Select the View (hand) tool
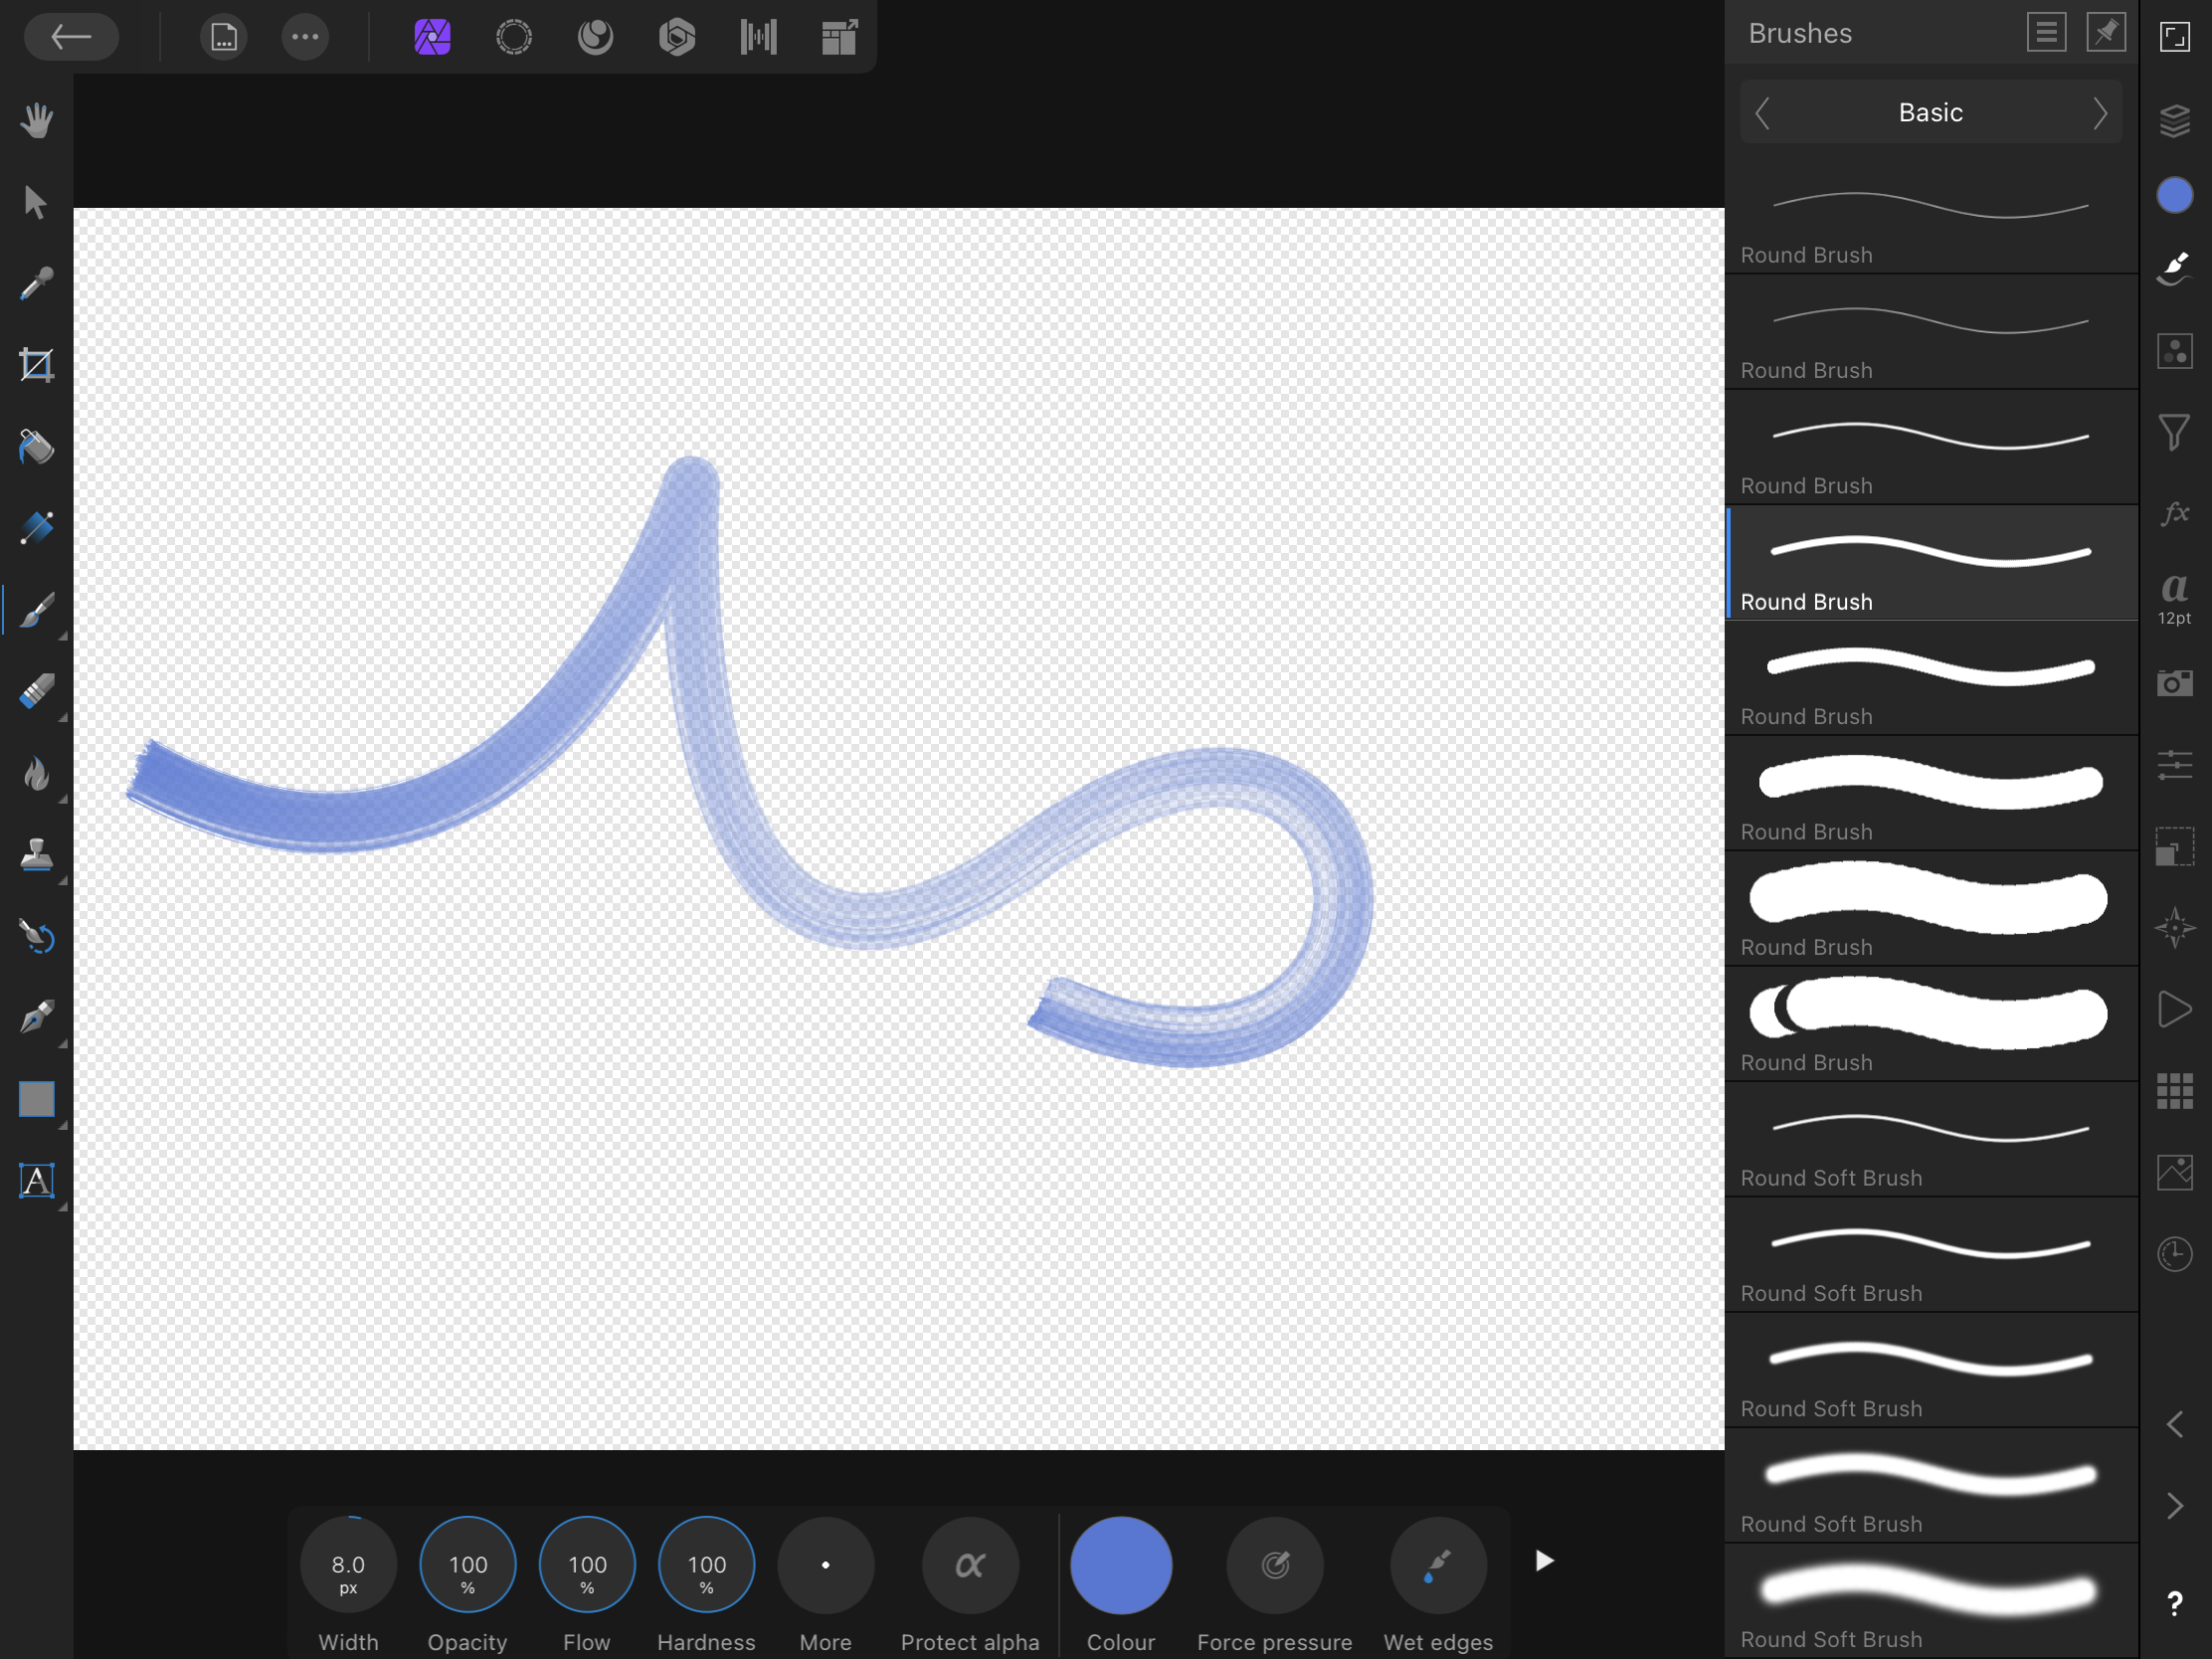Image resolution: width=2212 pixels, height=1659 pixels. (37, 121)
